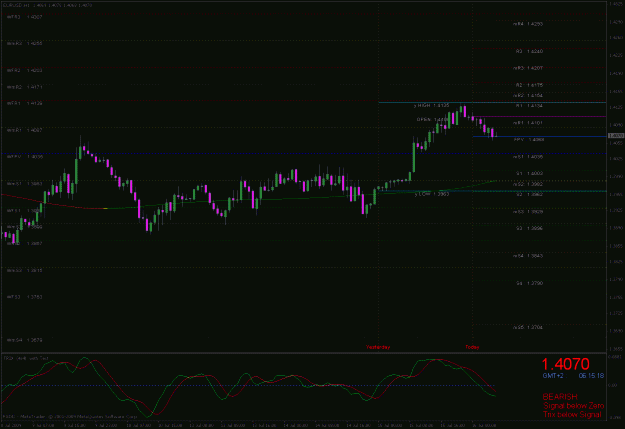Click the mR3 1.4207 label
The height and width of the screenshot is (429, 625).
pyautogui.click(x=528, y=68)
